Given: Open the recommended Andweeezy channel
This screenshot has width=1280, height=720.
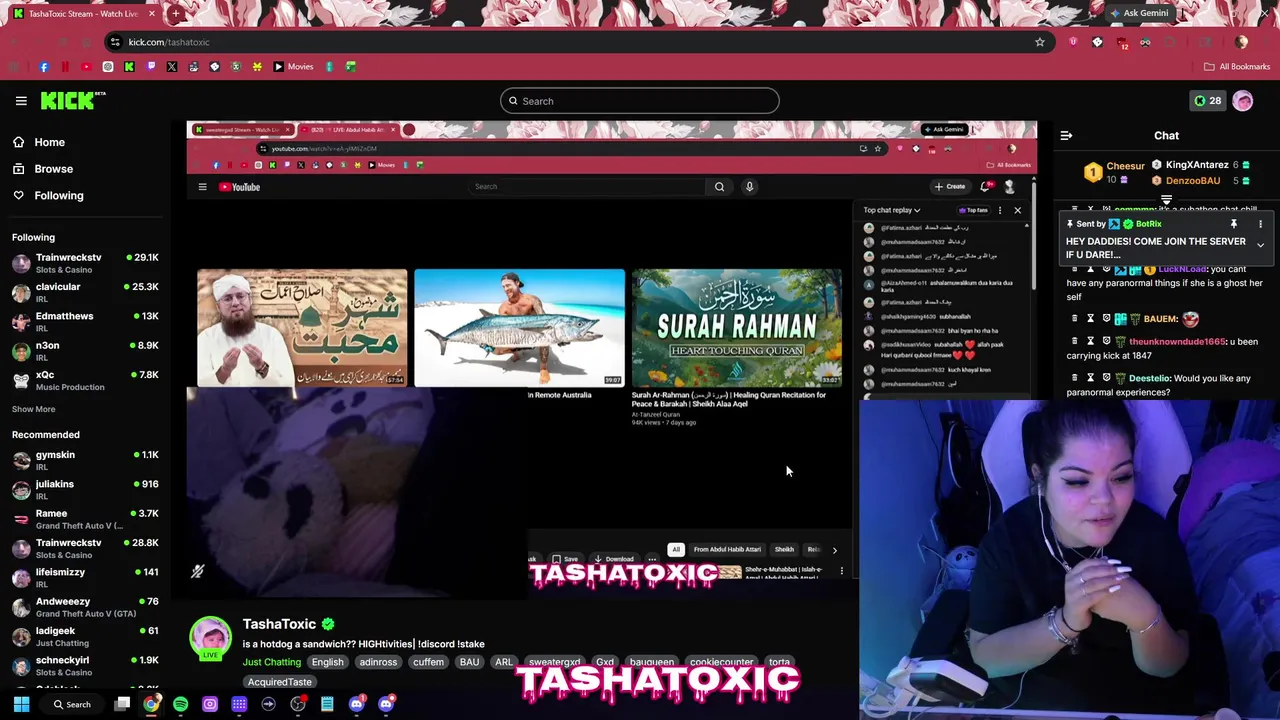Looking at the screenshot, I should point(85,607).
